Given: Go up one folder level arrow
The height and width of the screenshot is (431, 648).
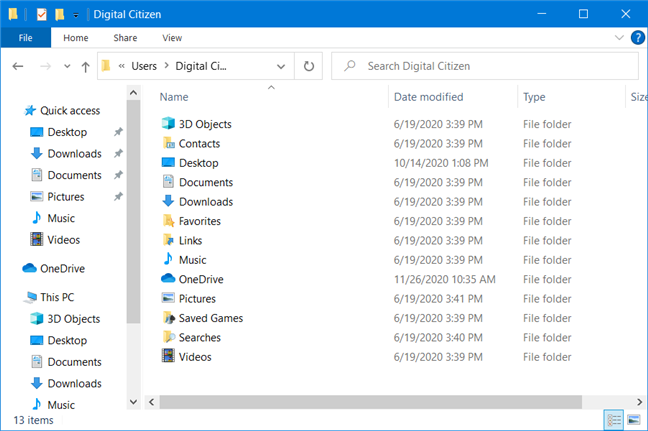Looking at the screenshot, I should point(84,66).
